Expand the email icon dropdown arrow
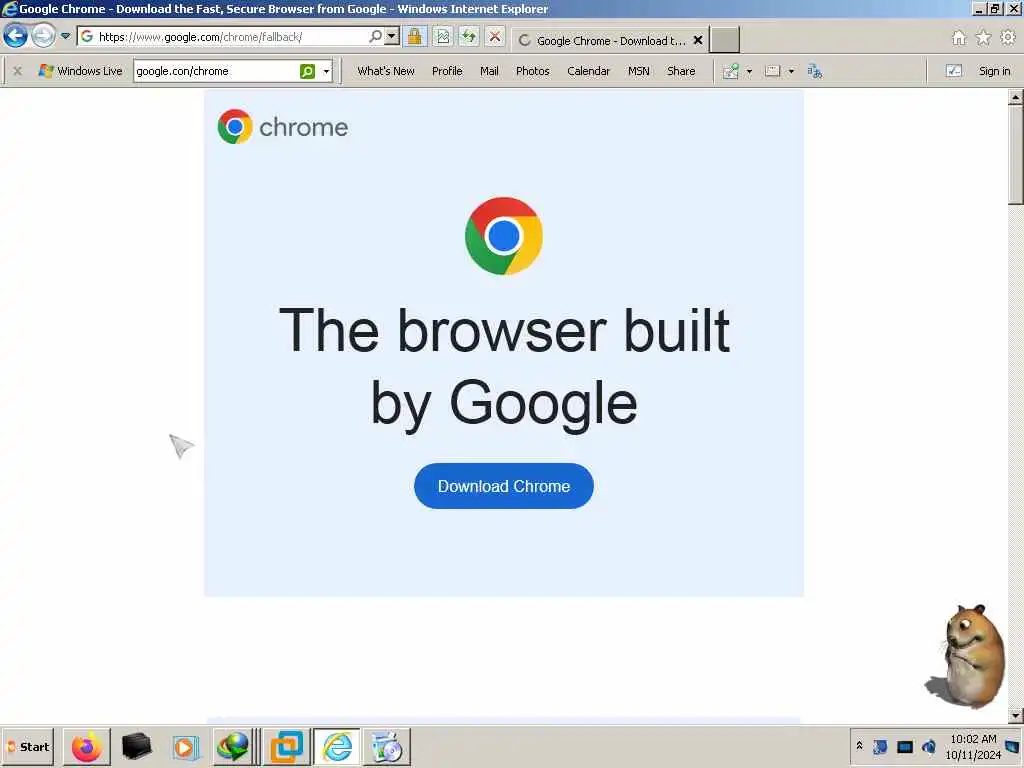The width and height of the screenshot is (1024, 768). pyautogui.click(x=791, y=71)
